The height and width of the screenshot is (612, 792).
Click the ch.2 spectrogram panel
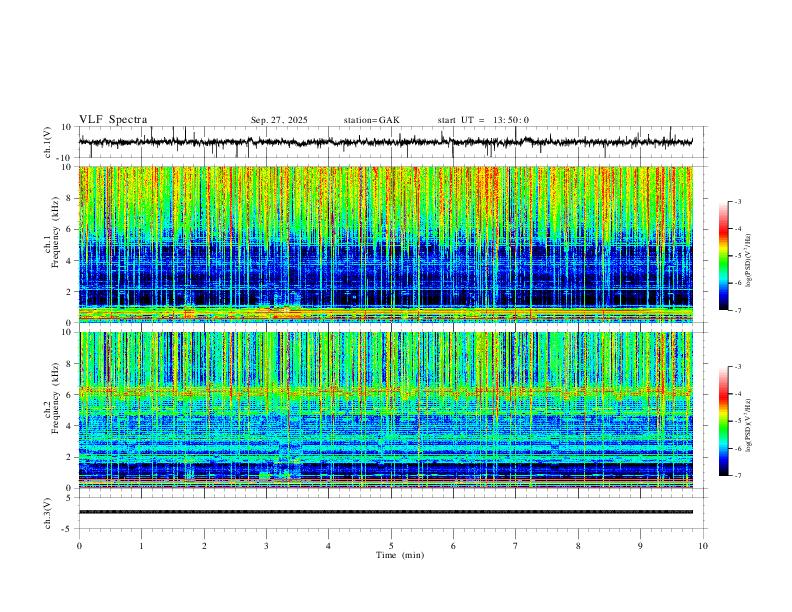point(385,410)
